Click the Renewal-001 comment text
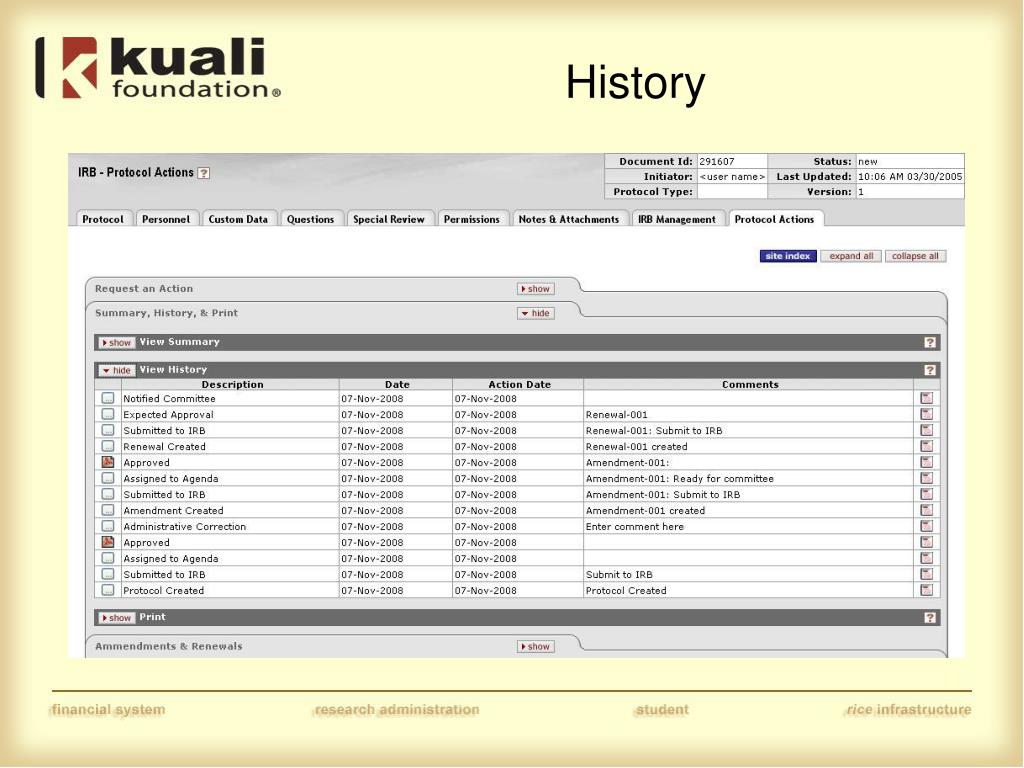The height and width of the screenshot is (768, 1024). 616,415
